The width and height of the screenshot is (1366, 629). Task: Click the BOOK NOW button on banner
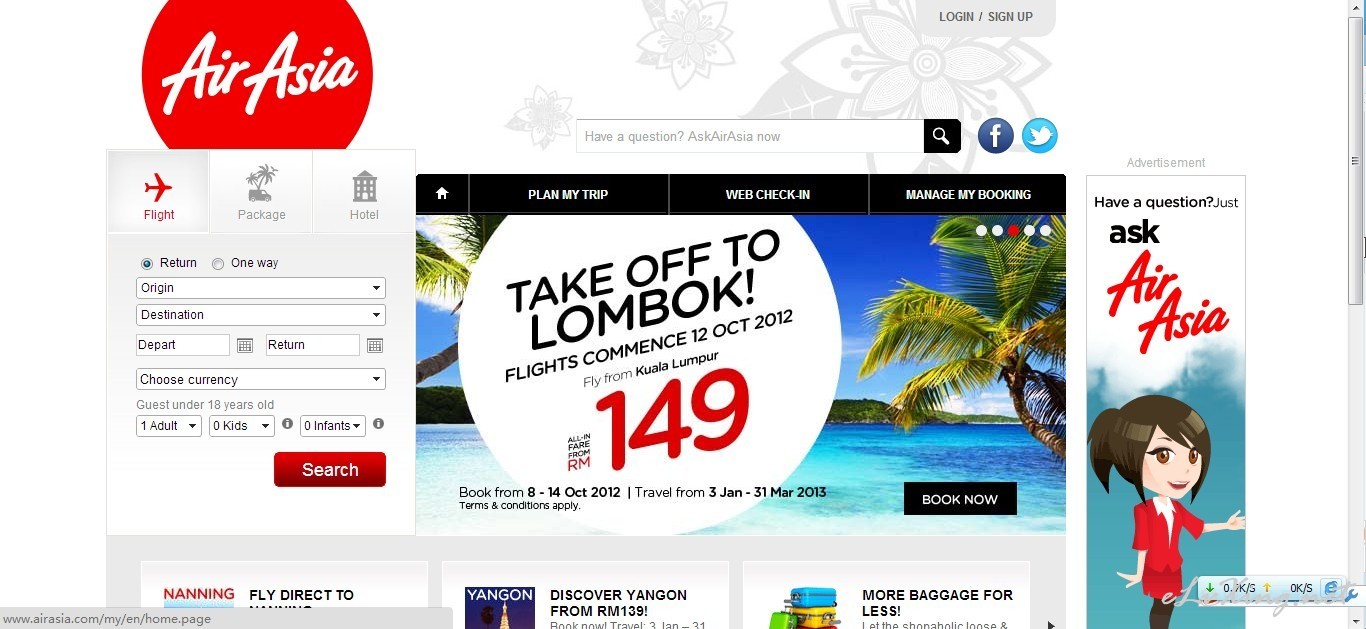[960, 499]
